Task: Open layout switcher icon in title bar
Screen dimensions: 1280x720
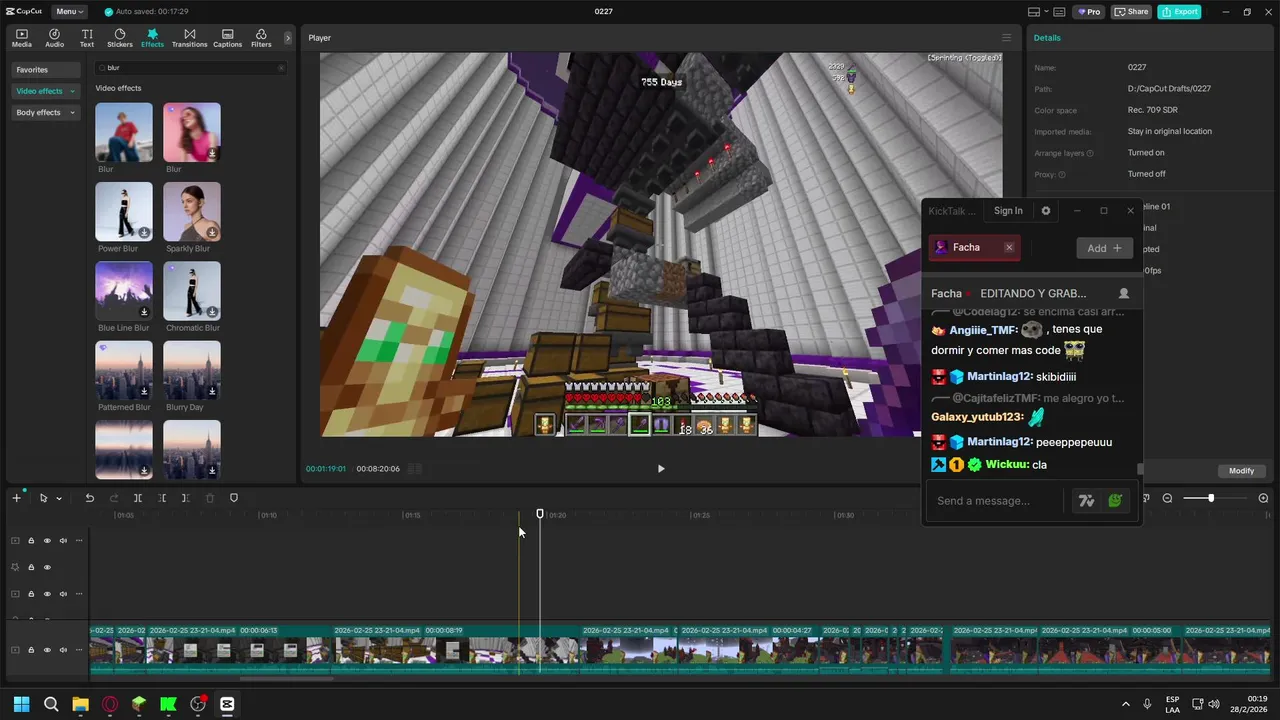Action: click(x=1033, y=12)
